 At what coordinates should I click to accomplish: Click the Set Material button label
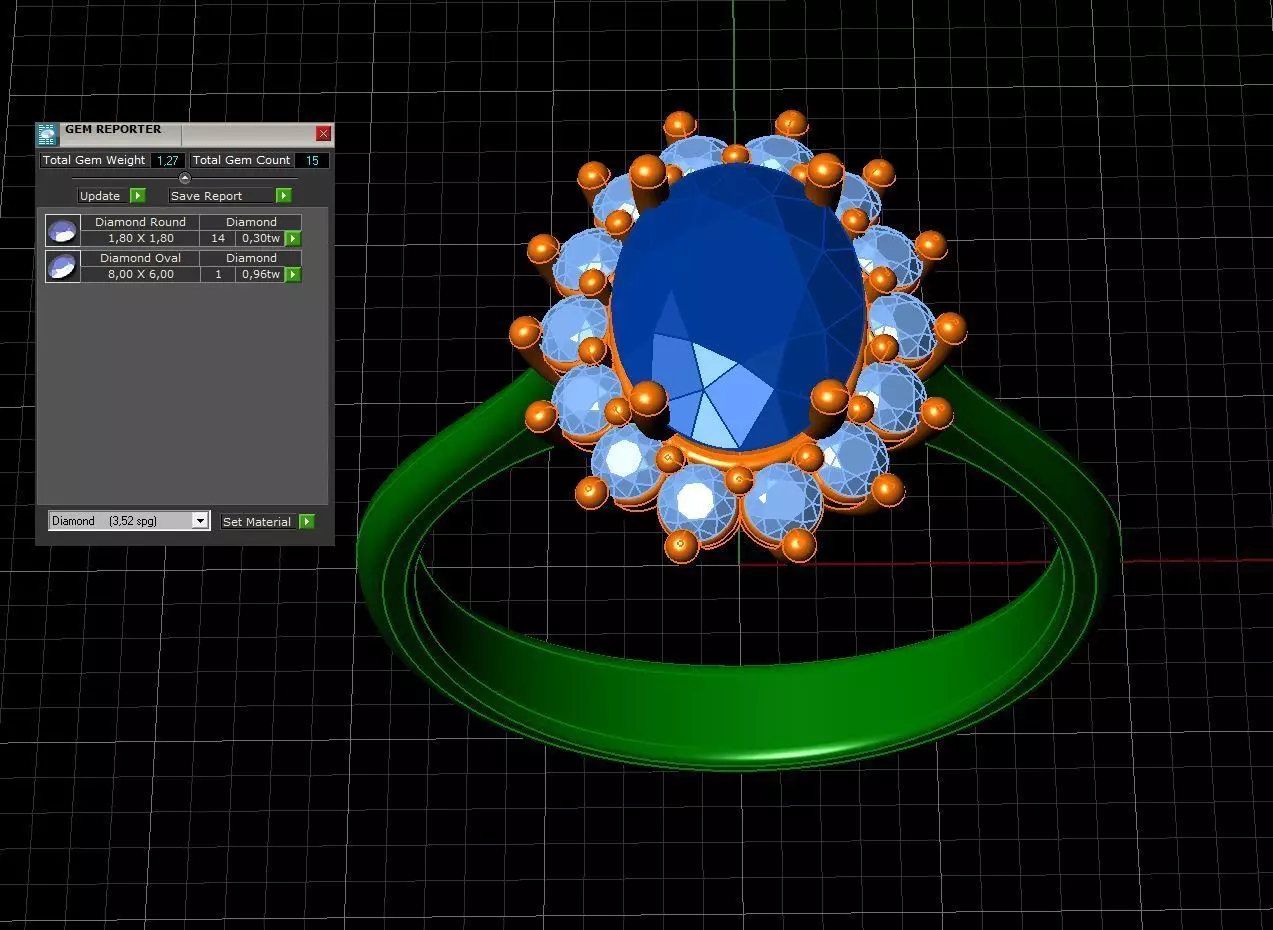(258, 522)
